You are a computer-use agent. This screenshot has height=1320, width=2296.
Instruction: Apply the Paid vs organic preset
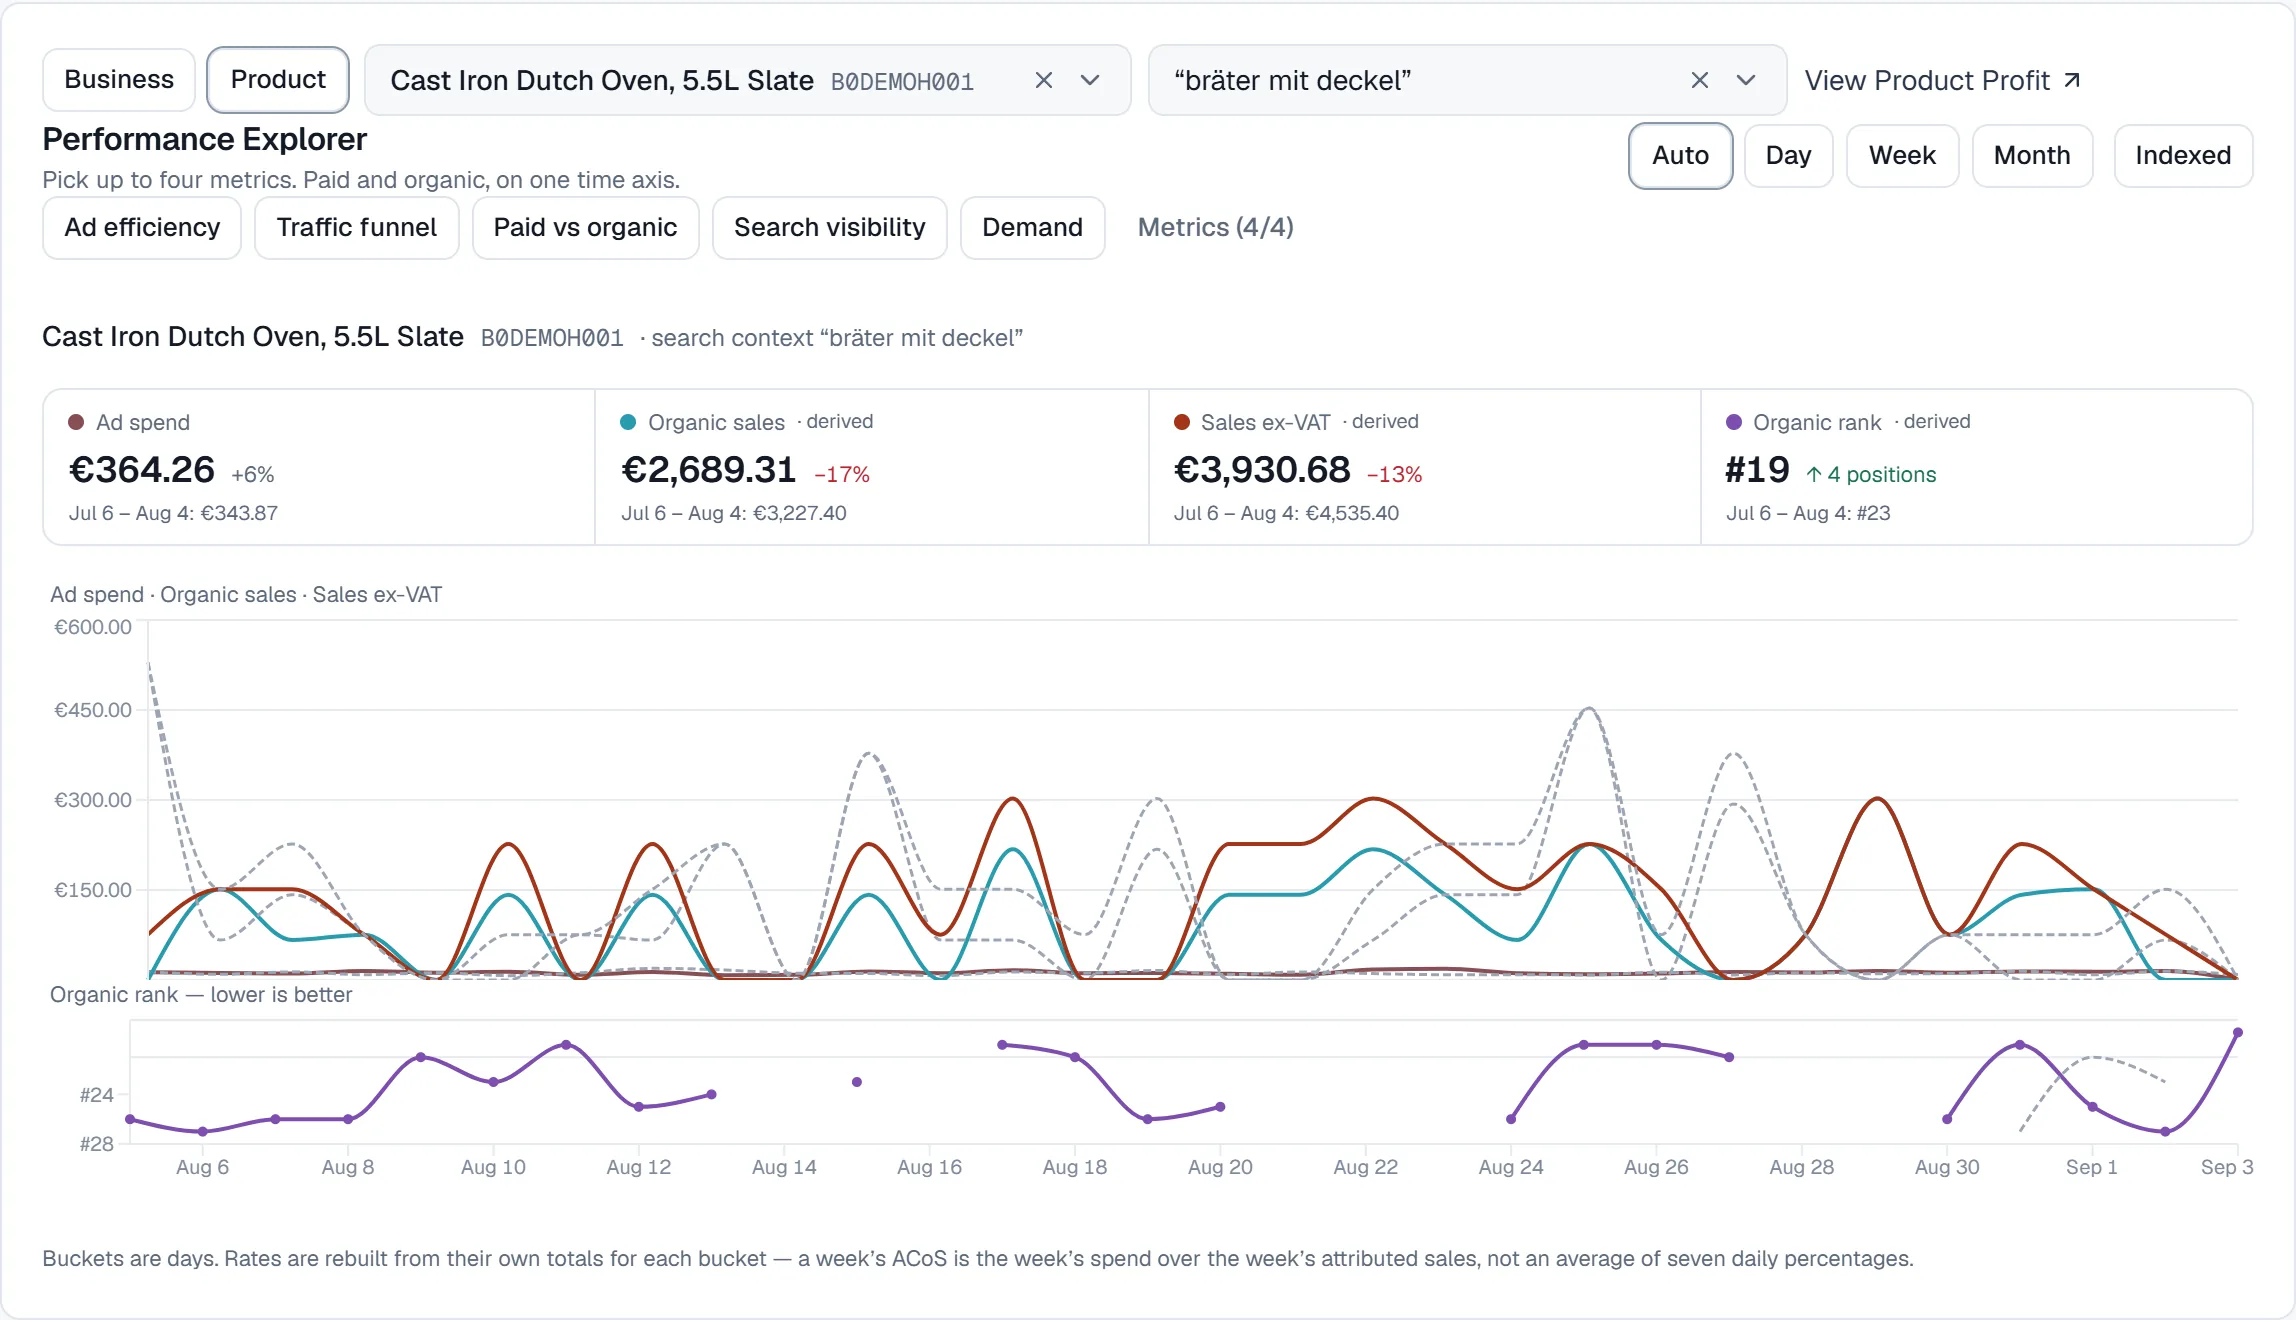(x=585, y=227)
